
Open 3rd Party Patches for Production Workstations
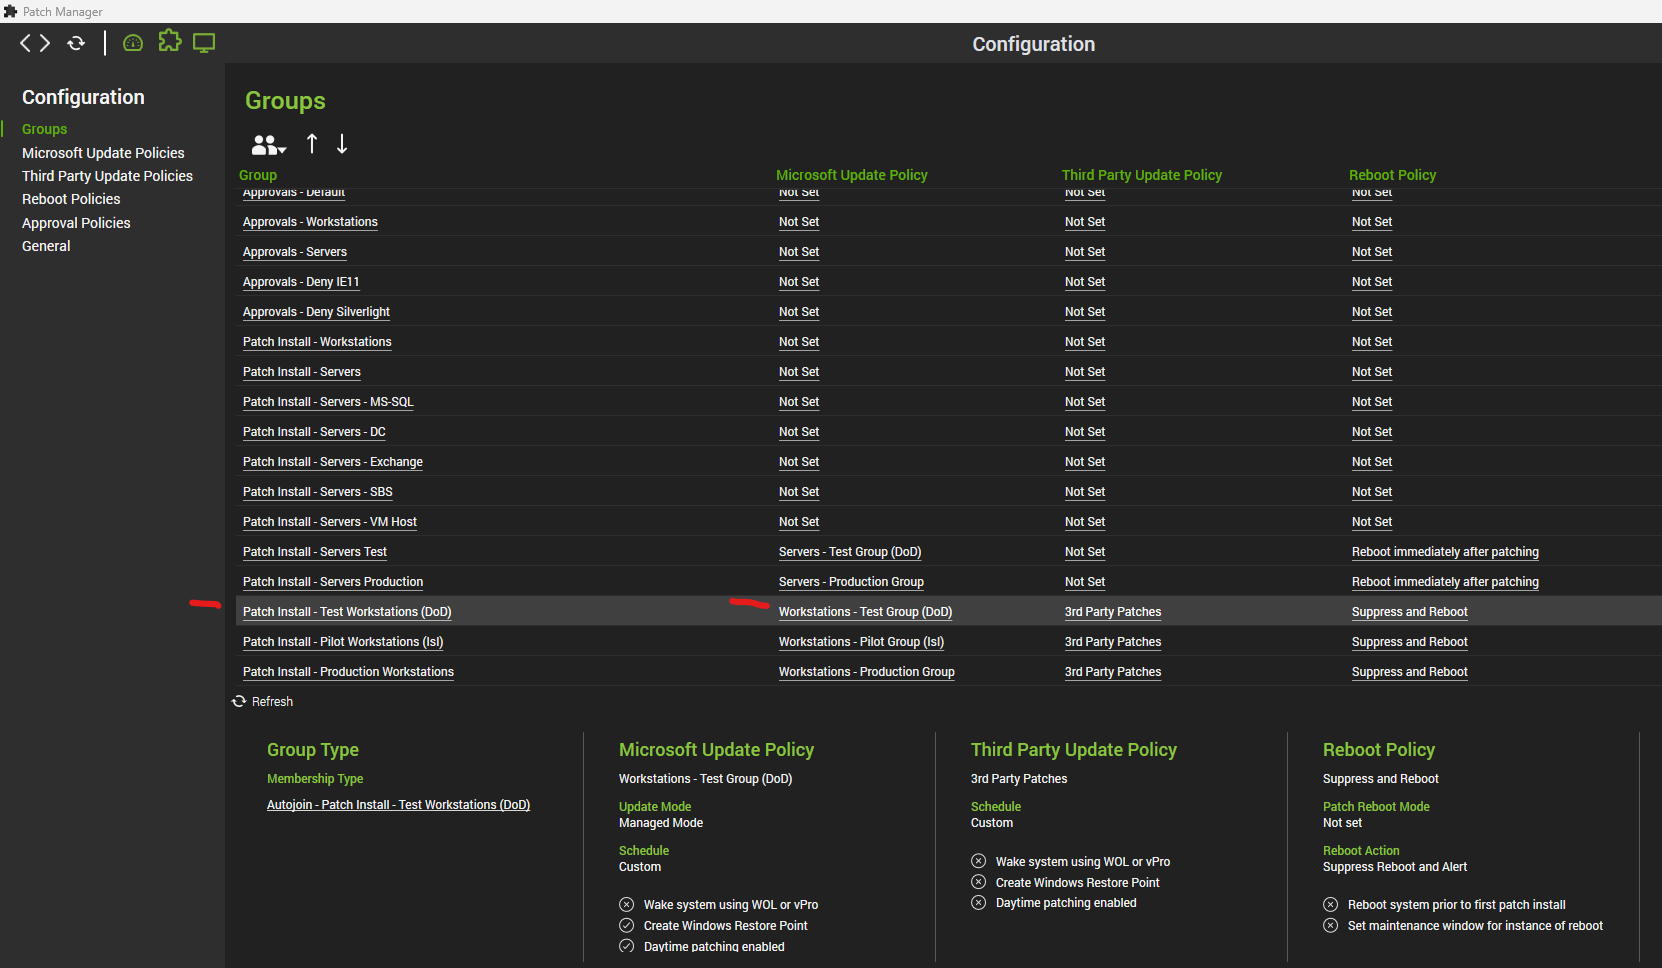(1112, 672)
